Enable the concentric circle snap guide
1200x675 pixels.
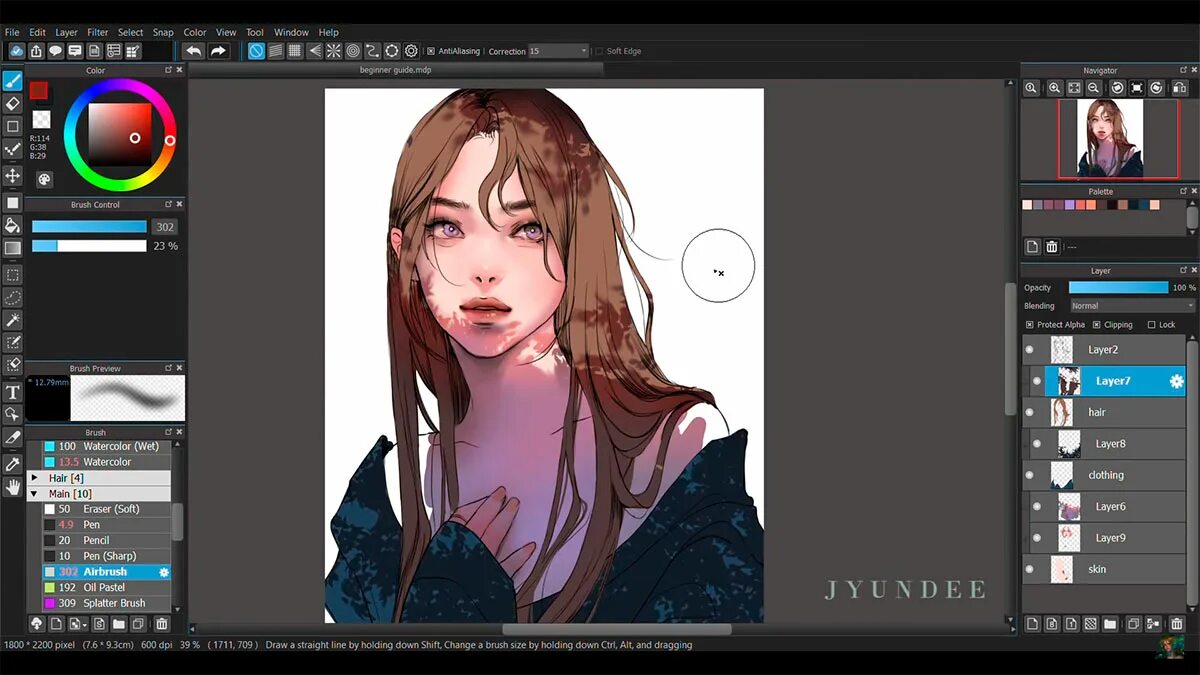coord(353,51)
